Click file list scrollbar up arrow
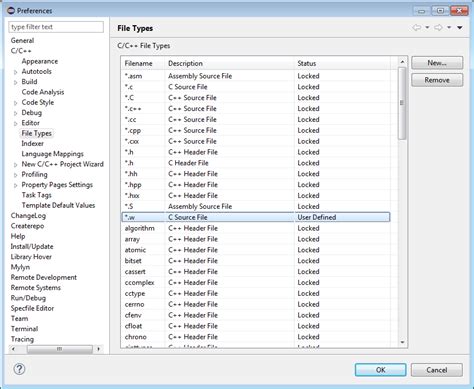Image resolution: width=474 pixels, height=389 pixels. click(x=402, y=62)
